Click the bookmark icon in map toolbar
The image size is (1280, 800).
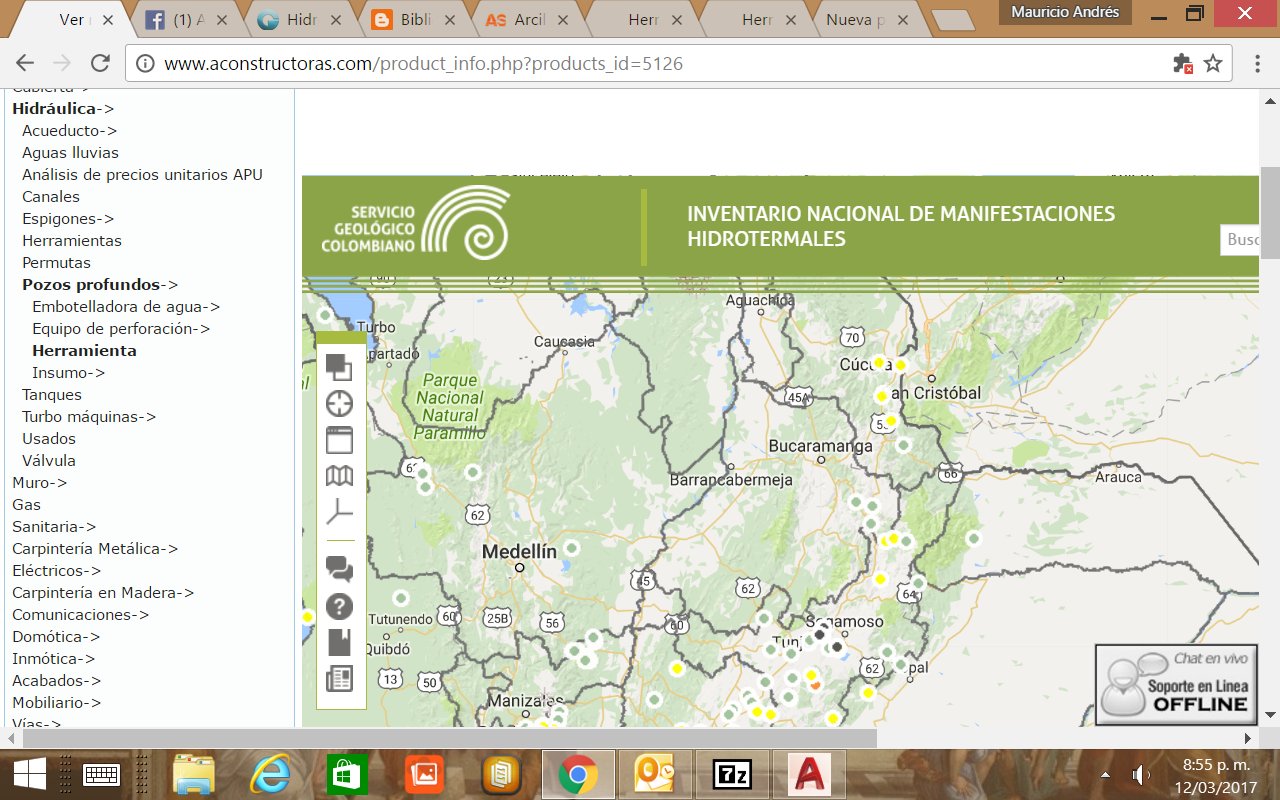(x=340, y=642)
